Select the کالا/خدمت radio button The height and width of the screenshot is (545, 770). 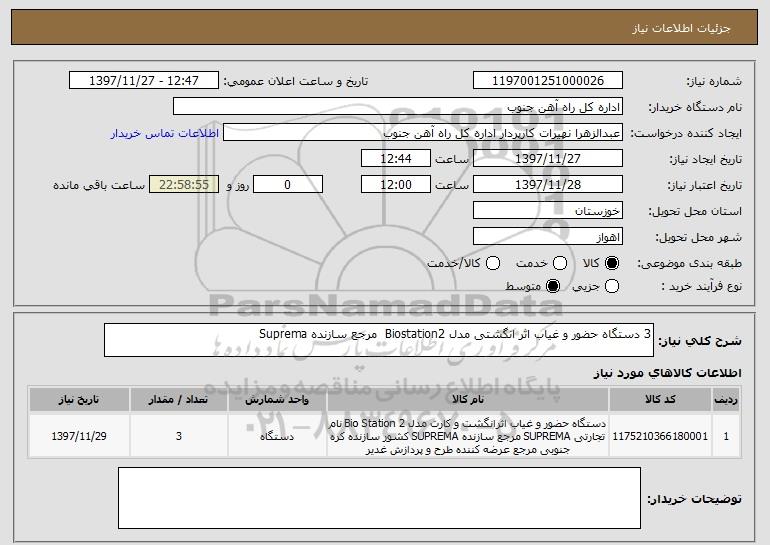point(493,263)
